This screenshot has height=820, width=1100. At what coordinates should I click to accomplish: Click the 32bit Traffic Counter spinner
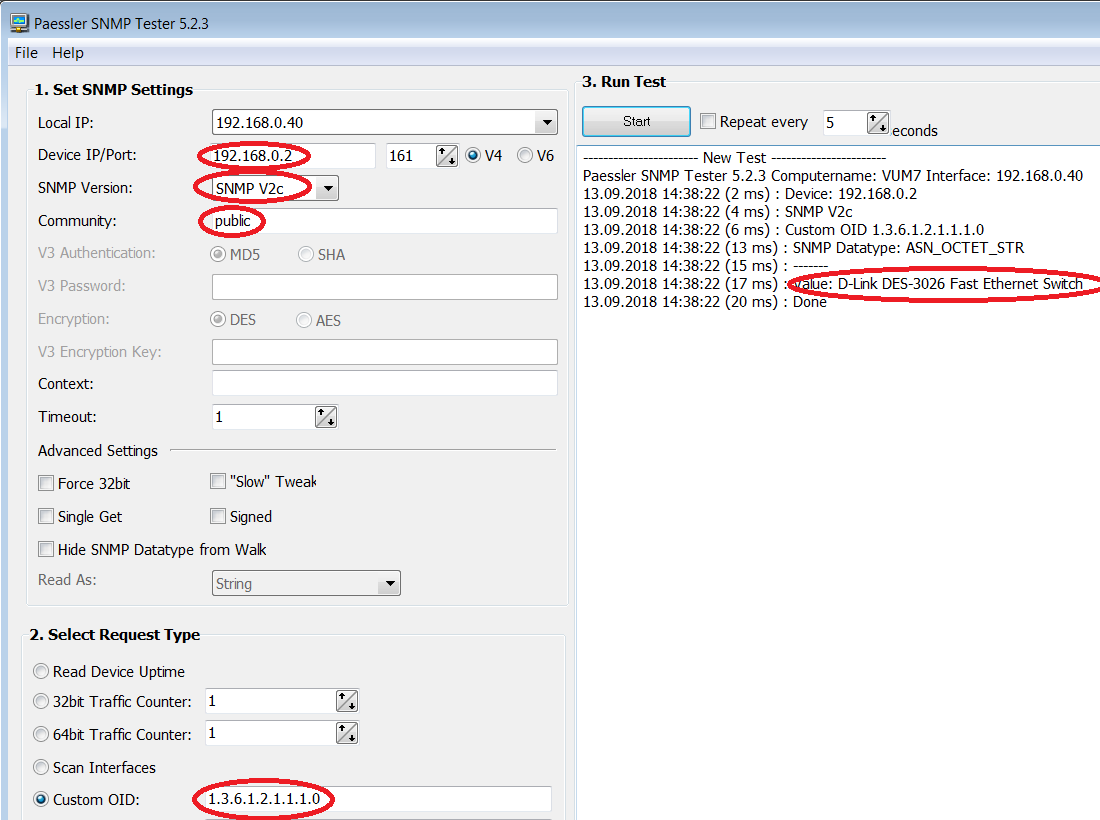tap(347, 701)
